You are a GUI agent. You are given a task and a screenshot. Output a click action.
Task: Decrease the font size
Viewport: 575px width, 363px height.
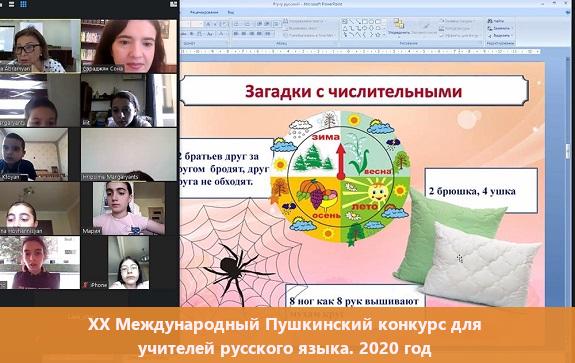pos(216,24)
